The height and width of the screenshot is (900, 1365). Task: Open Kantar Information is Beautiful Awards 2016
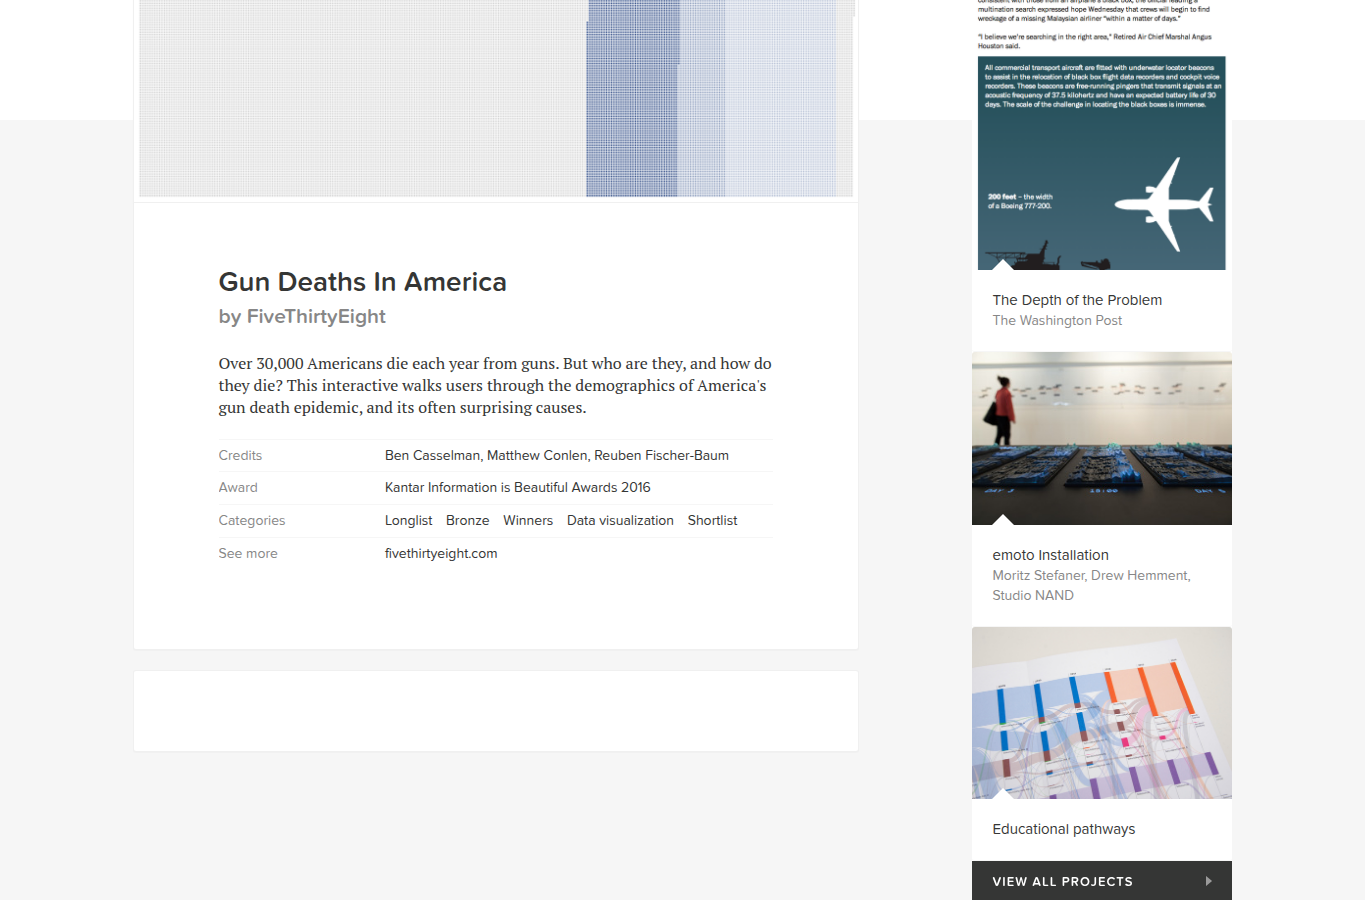517,487
